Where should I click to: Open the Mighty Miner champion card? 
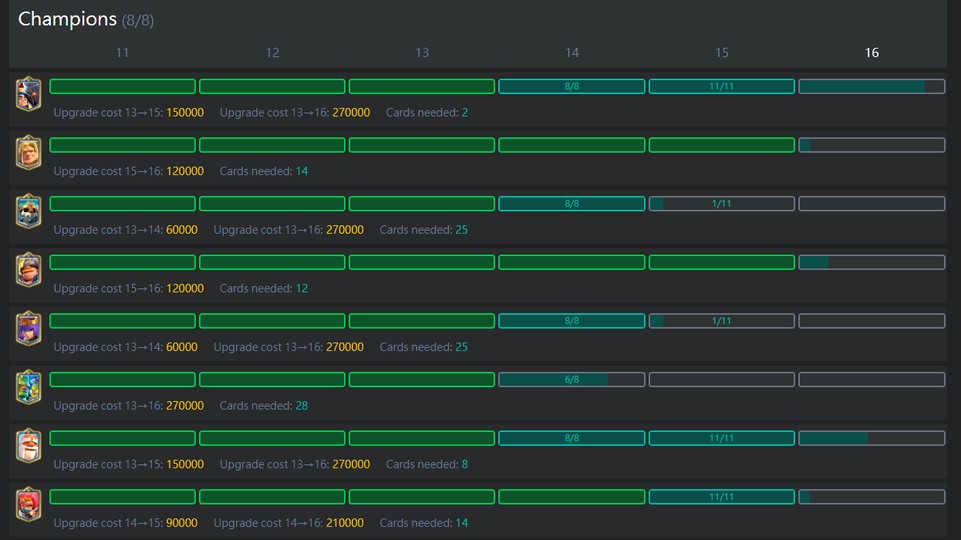point(29,270)
